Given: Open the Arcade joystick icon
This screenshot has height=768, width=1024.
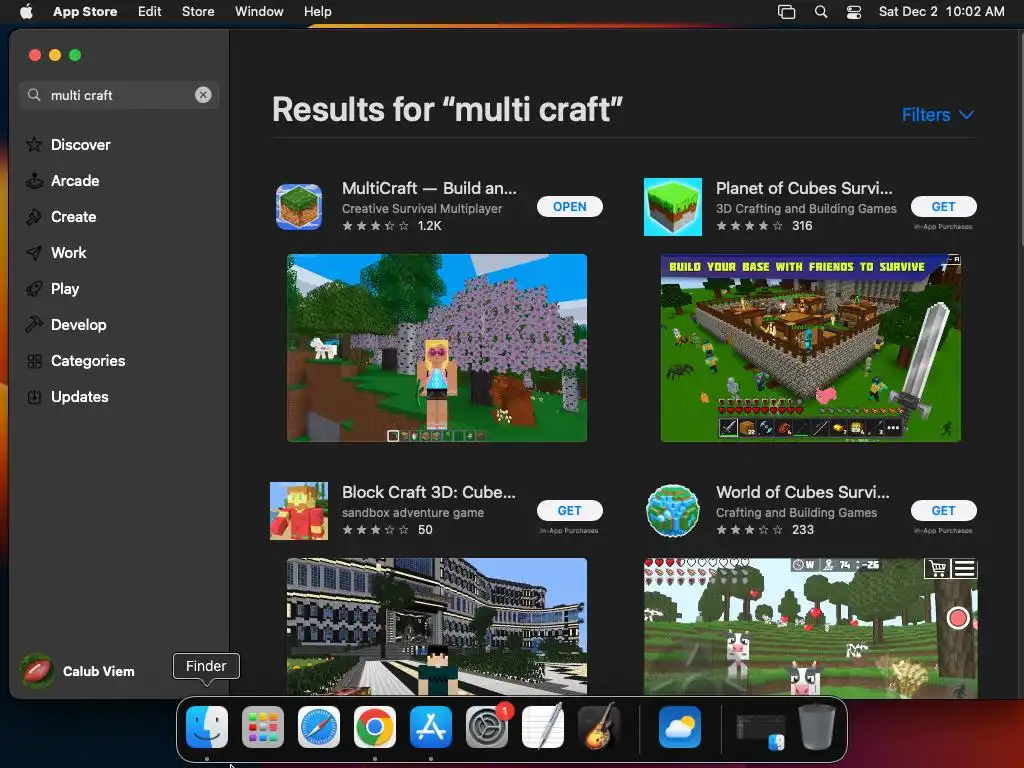Looking at the screenshot, I should tap(34, 181).
